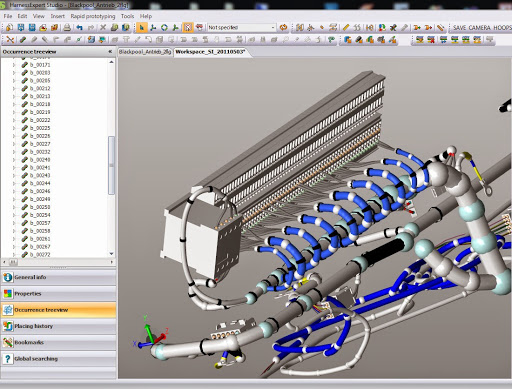Collapse the Occurrence treeview panel arrow
The image size is (512, 389).
[x=110, y=52]
